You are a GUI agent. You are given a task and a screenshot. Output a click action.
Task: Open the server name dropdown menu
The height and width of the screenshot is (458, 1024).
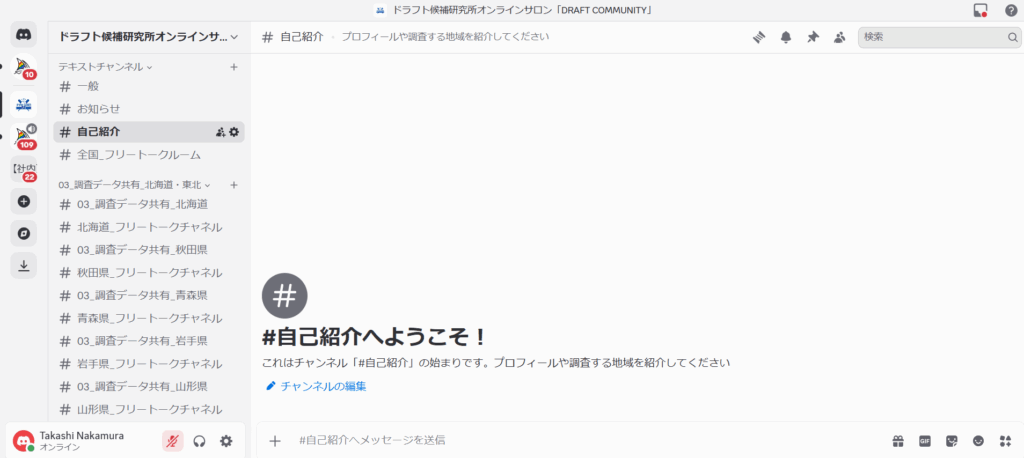point(149,37)
